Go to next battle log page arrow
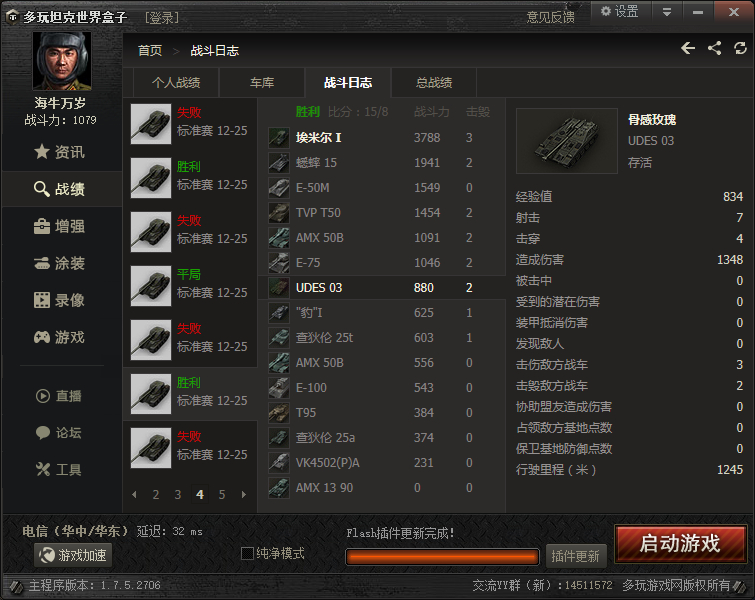 [244, 495]
